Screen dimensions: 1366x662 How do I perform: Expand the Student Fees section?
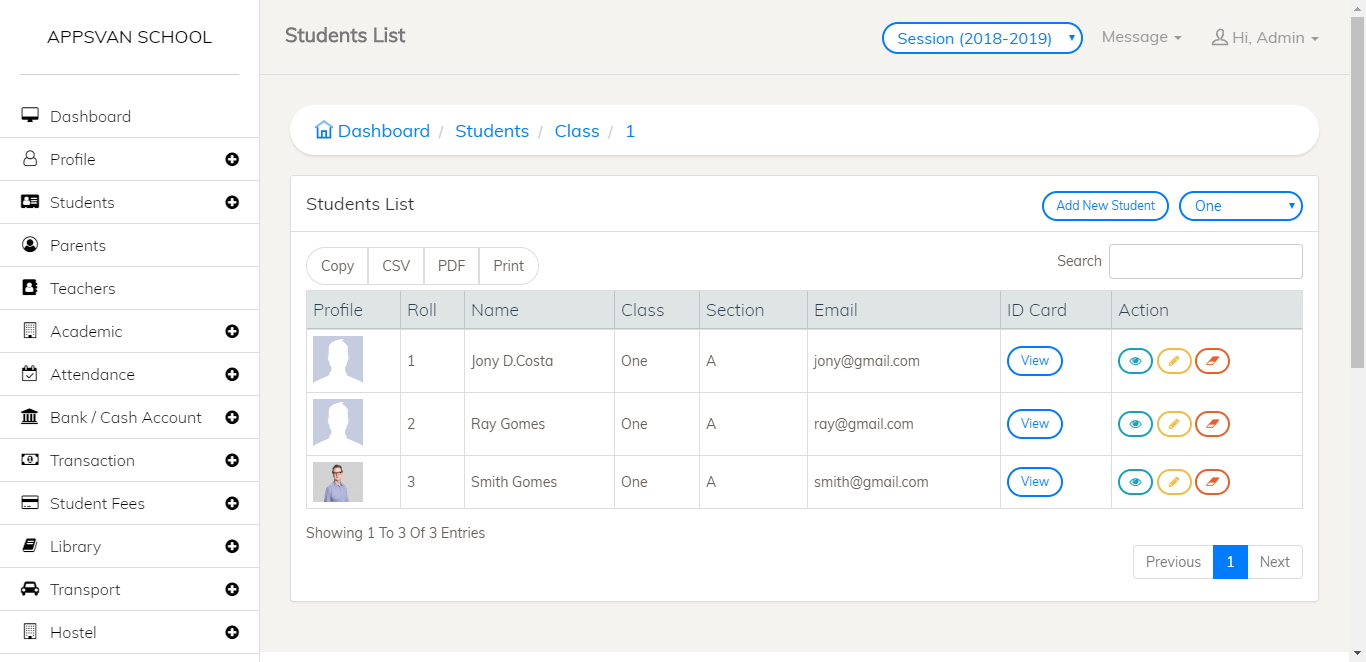tap(232, 503)
